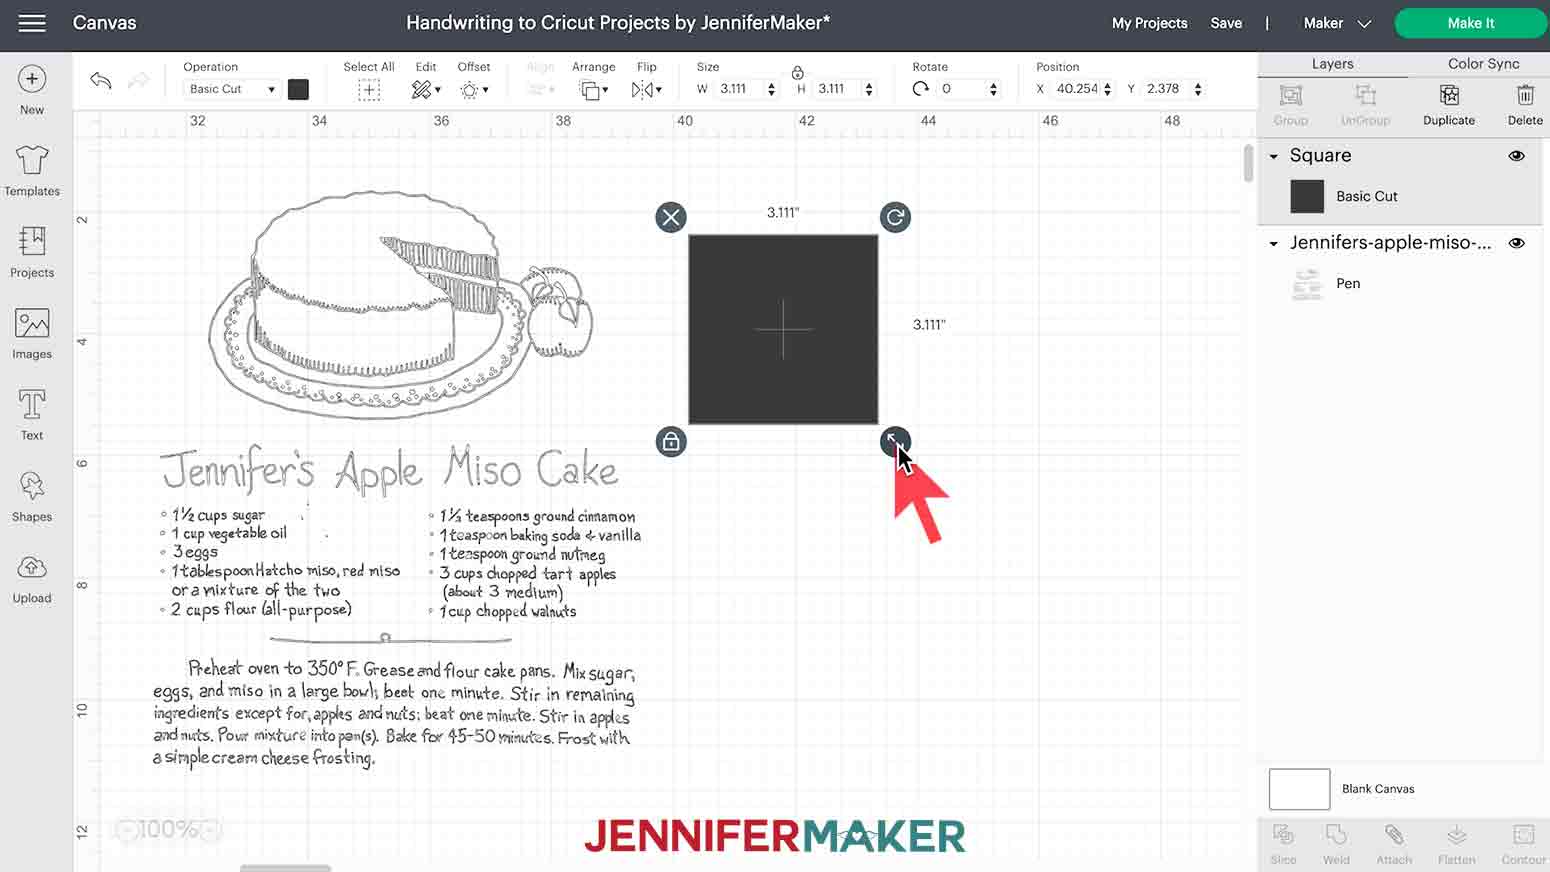This screenshot has width=1550, height=872.
Task: Click the X position input field
Action: click(1077, 89)
